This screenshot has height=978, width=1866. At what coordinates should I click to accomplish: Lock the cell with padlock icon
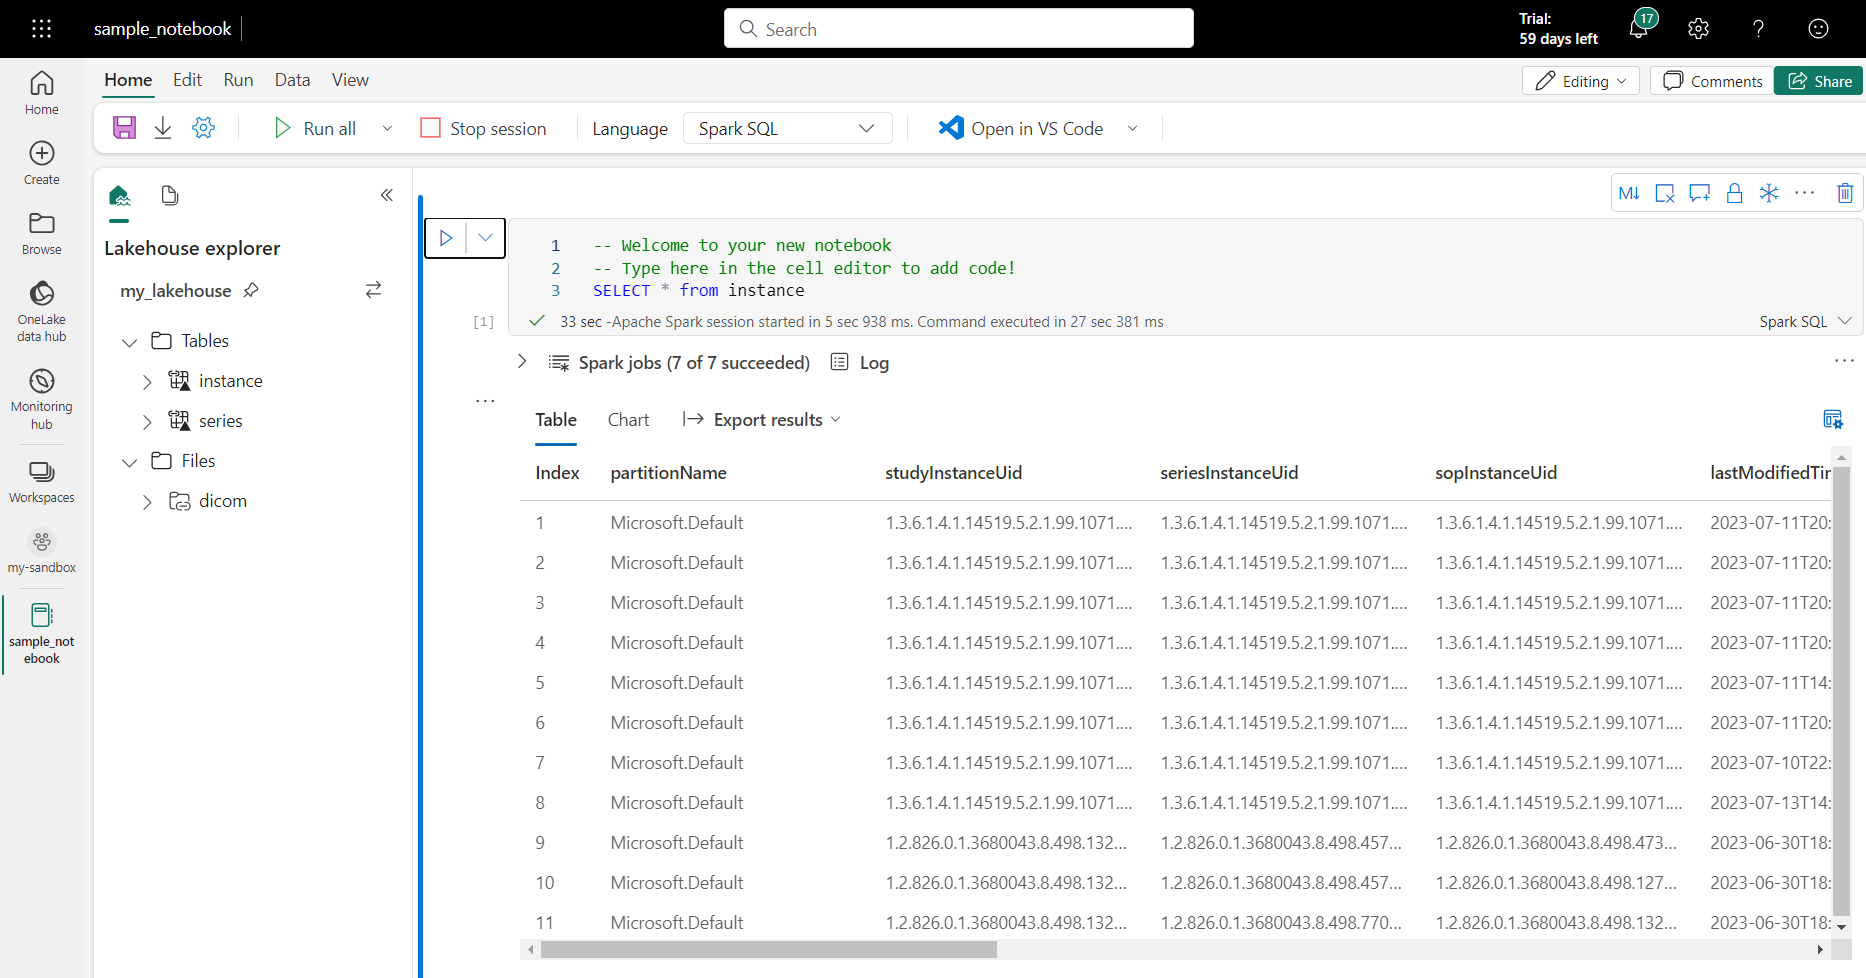click(x=1734, y=193)
